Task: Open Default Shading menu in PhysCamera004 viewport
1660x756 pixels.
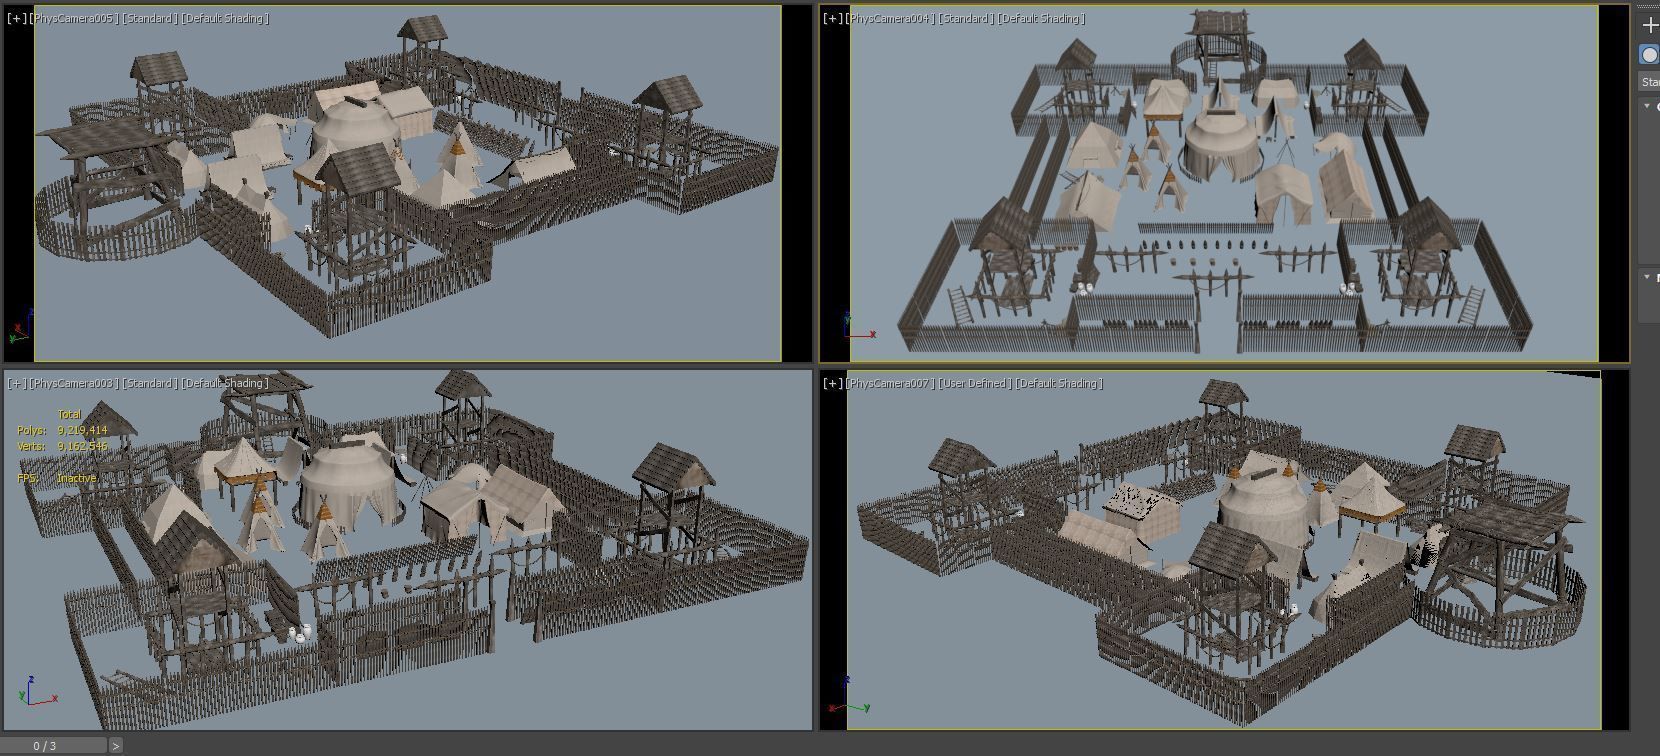Action: pos(1041,18)
